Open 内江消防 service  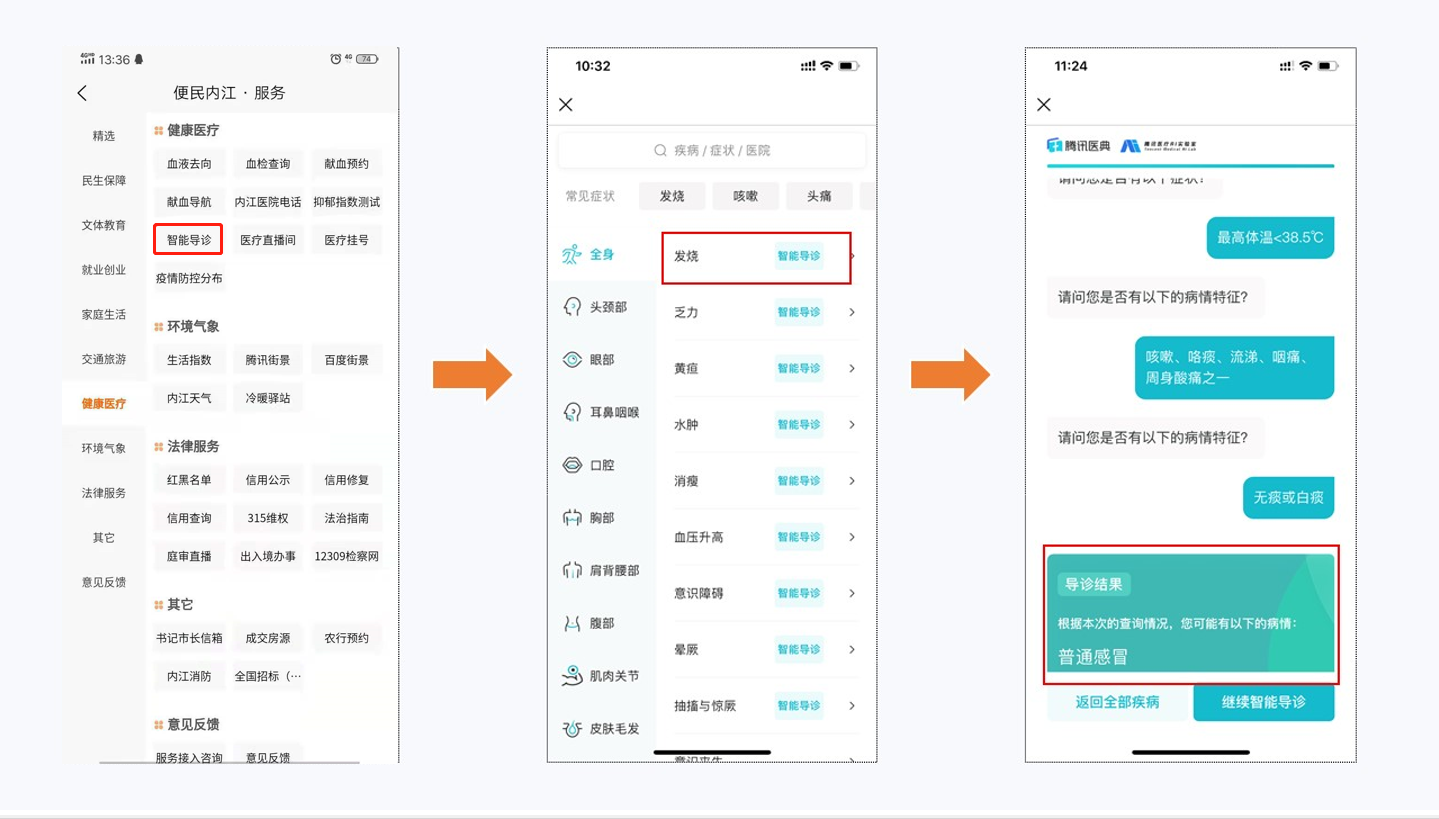point(189,676)
